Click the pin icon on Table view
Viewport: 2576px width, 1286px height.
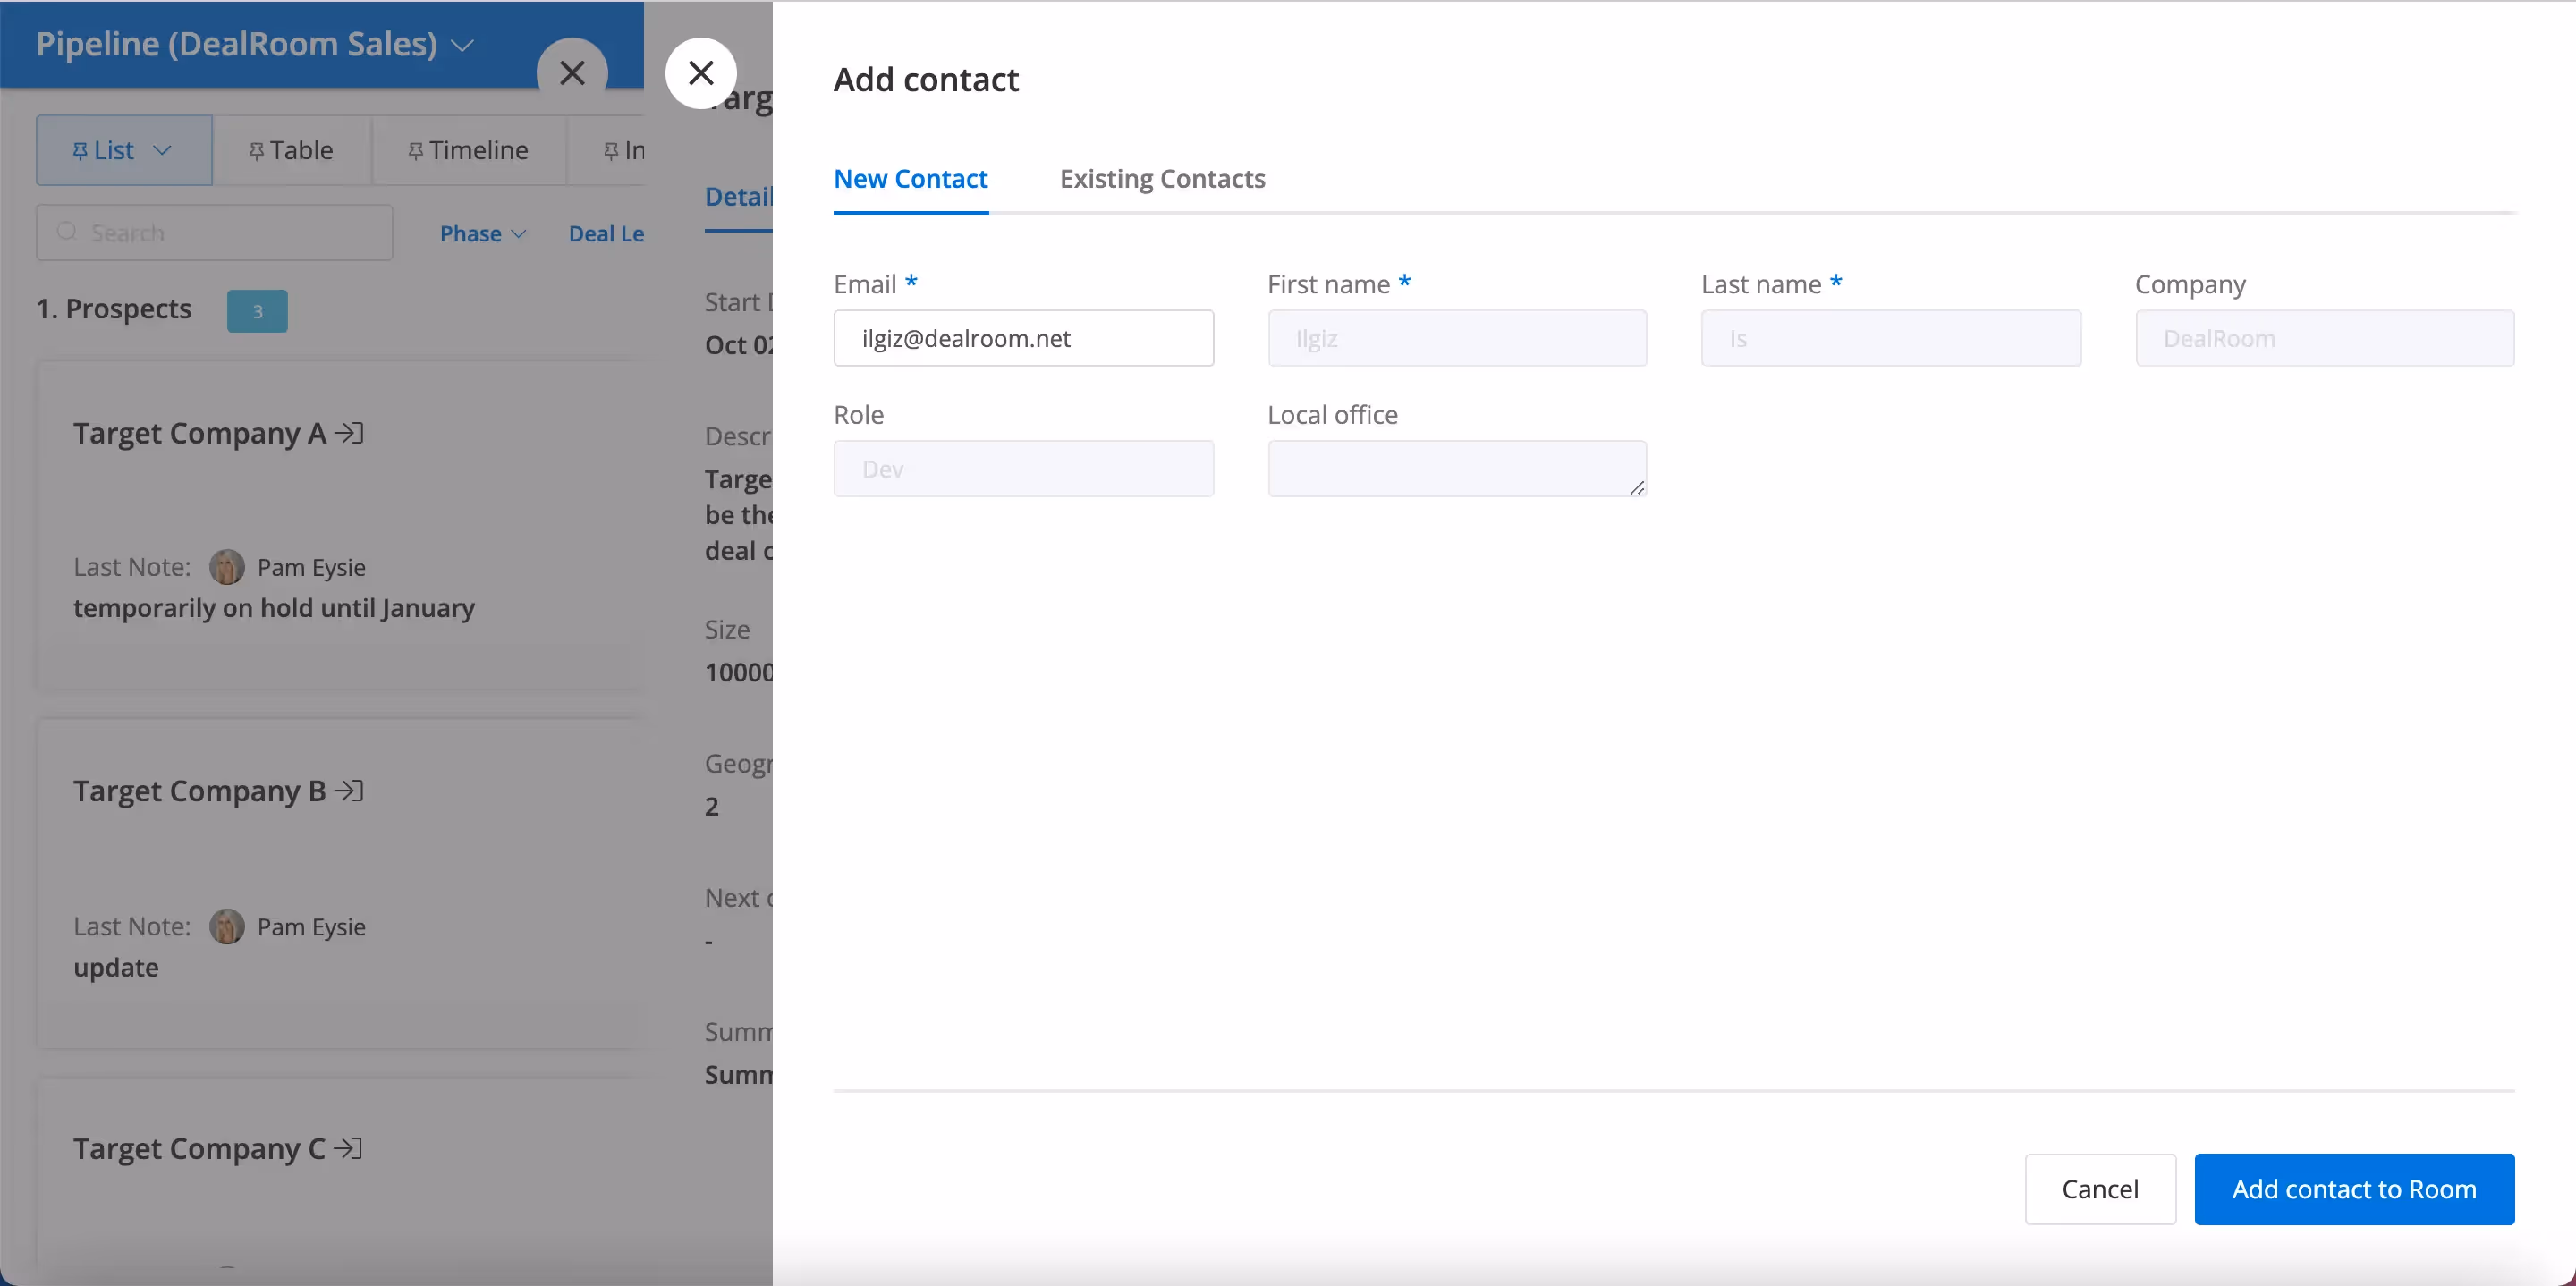(256, 151)
